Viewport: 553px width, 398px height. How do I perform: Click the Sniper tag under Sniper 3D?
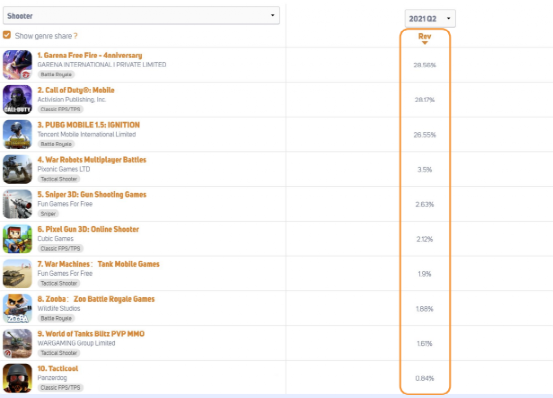coord(48,214)
